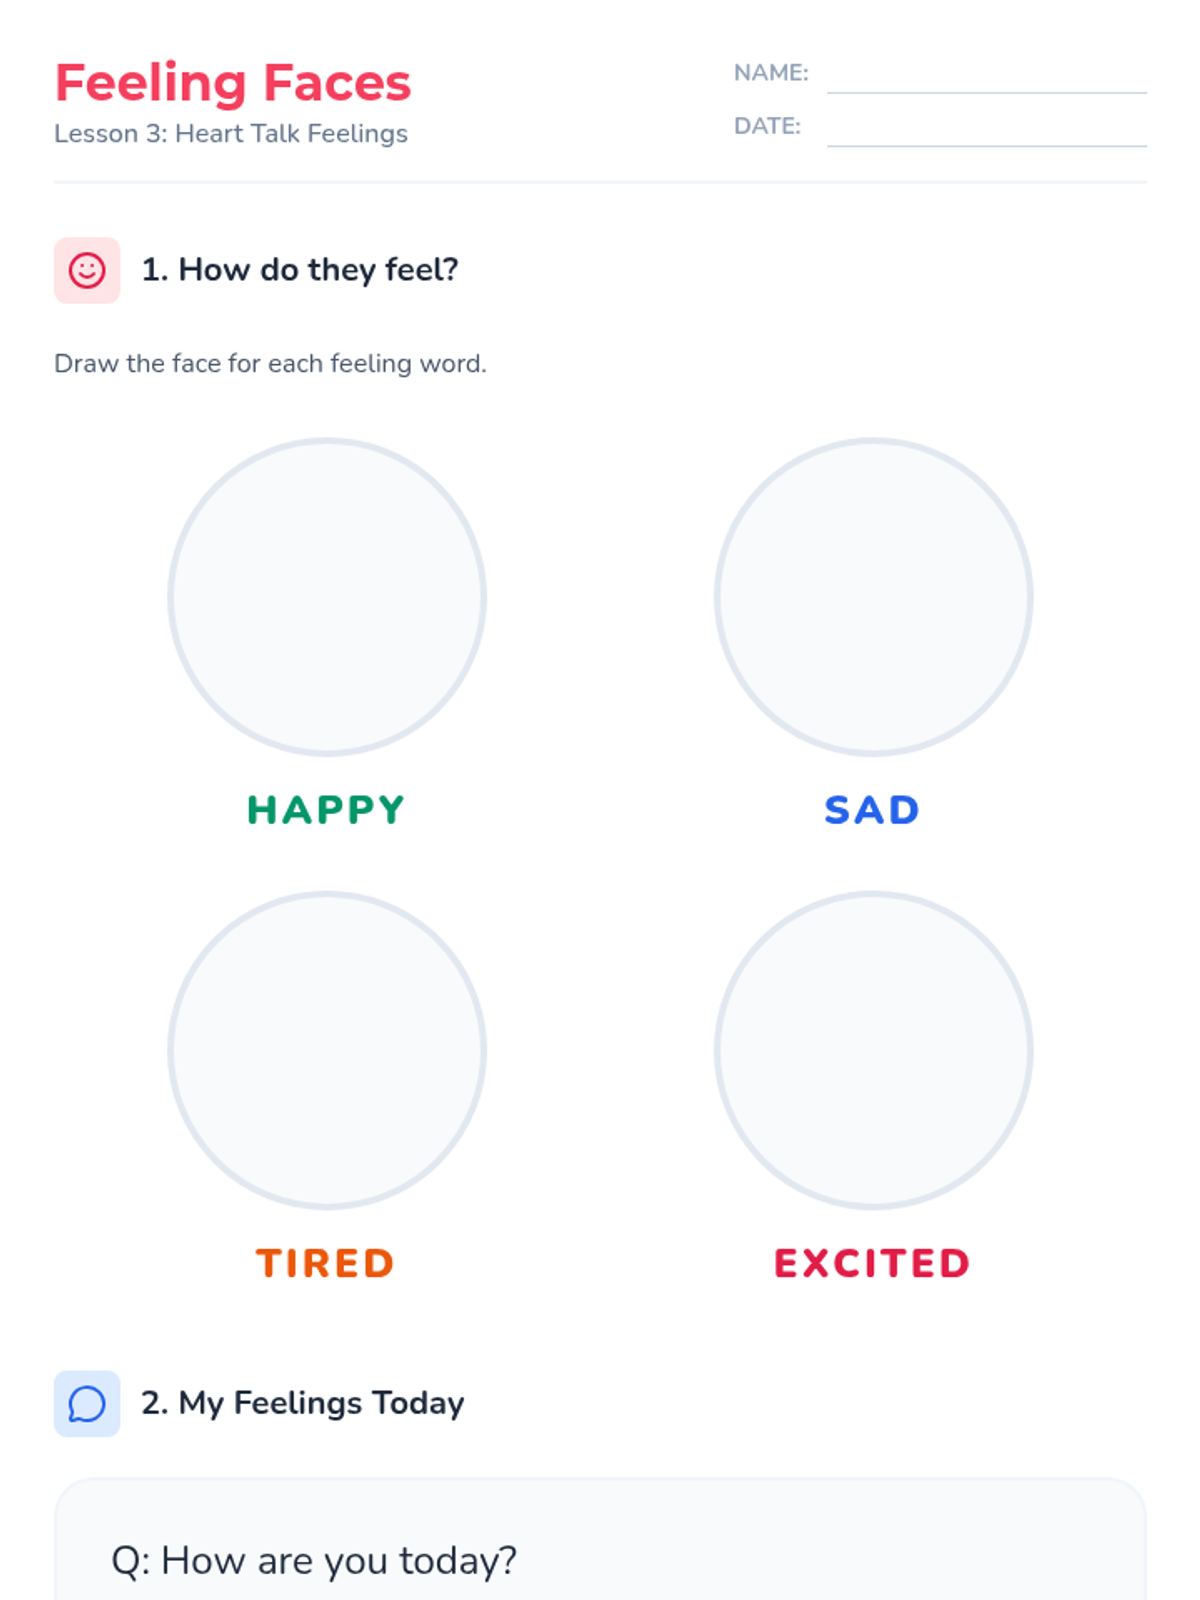
Task: Click the NAME: label text
Action: tap(771, 73)
